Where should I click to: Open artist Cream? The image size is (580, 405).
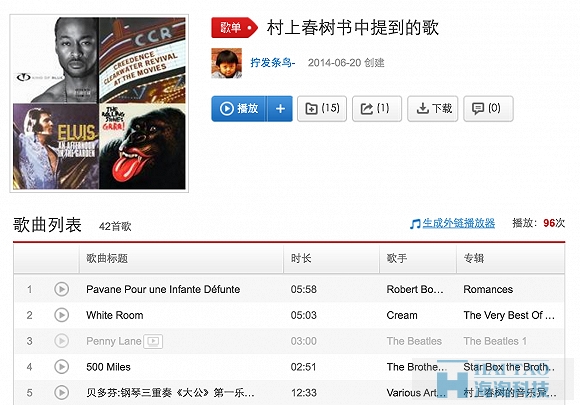[x=402, y=315]
